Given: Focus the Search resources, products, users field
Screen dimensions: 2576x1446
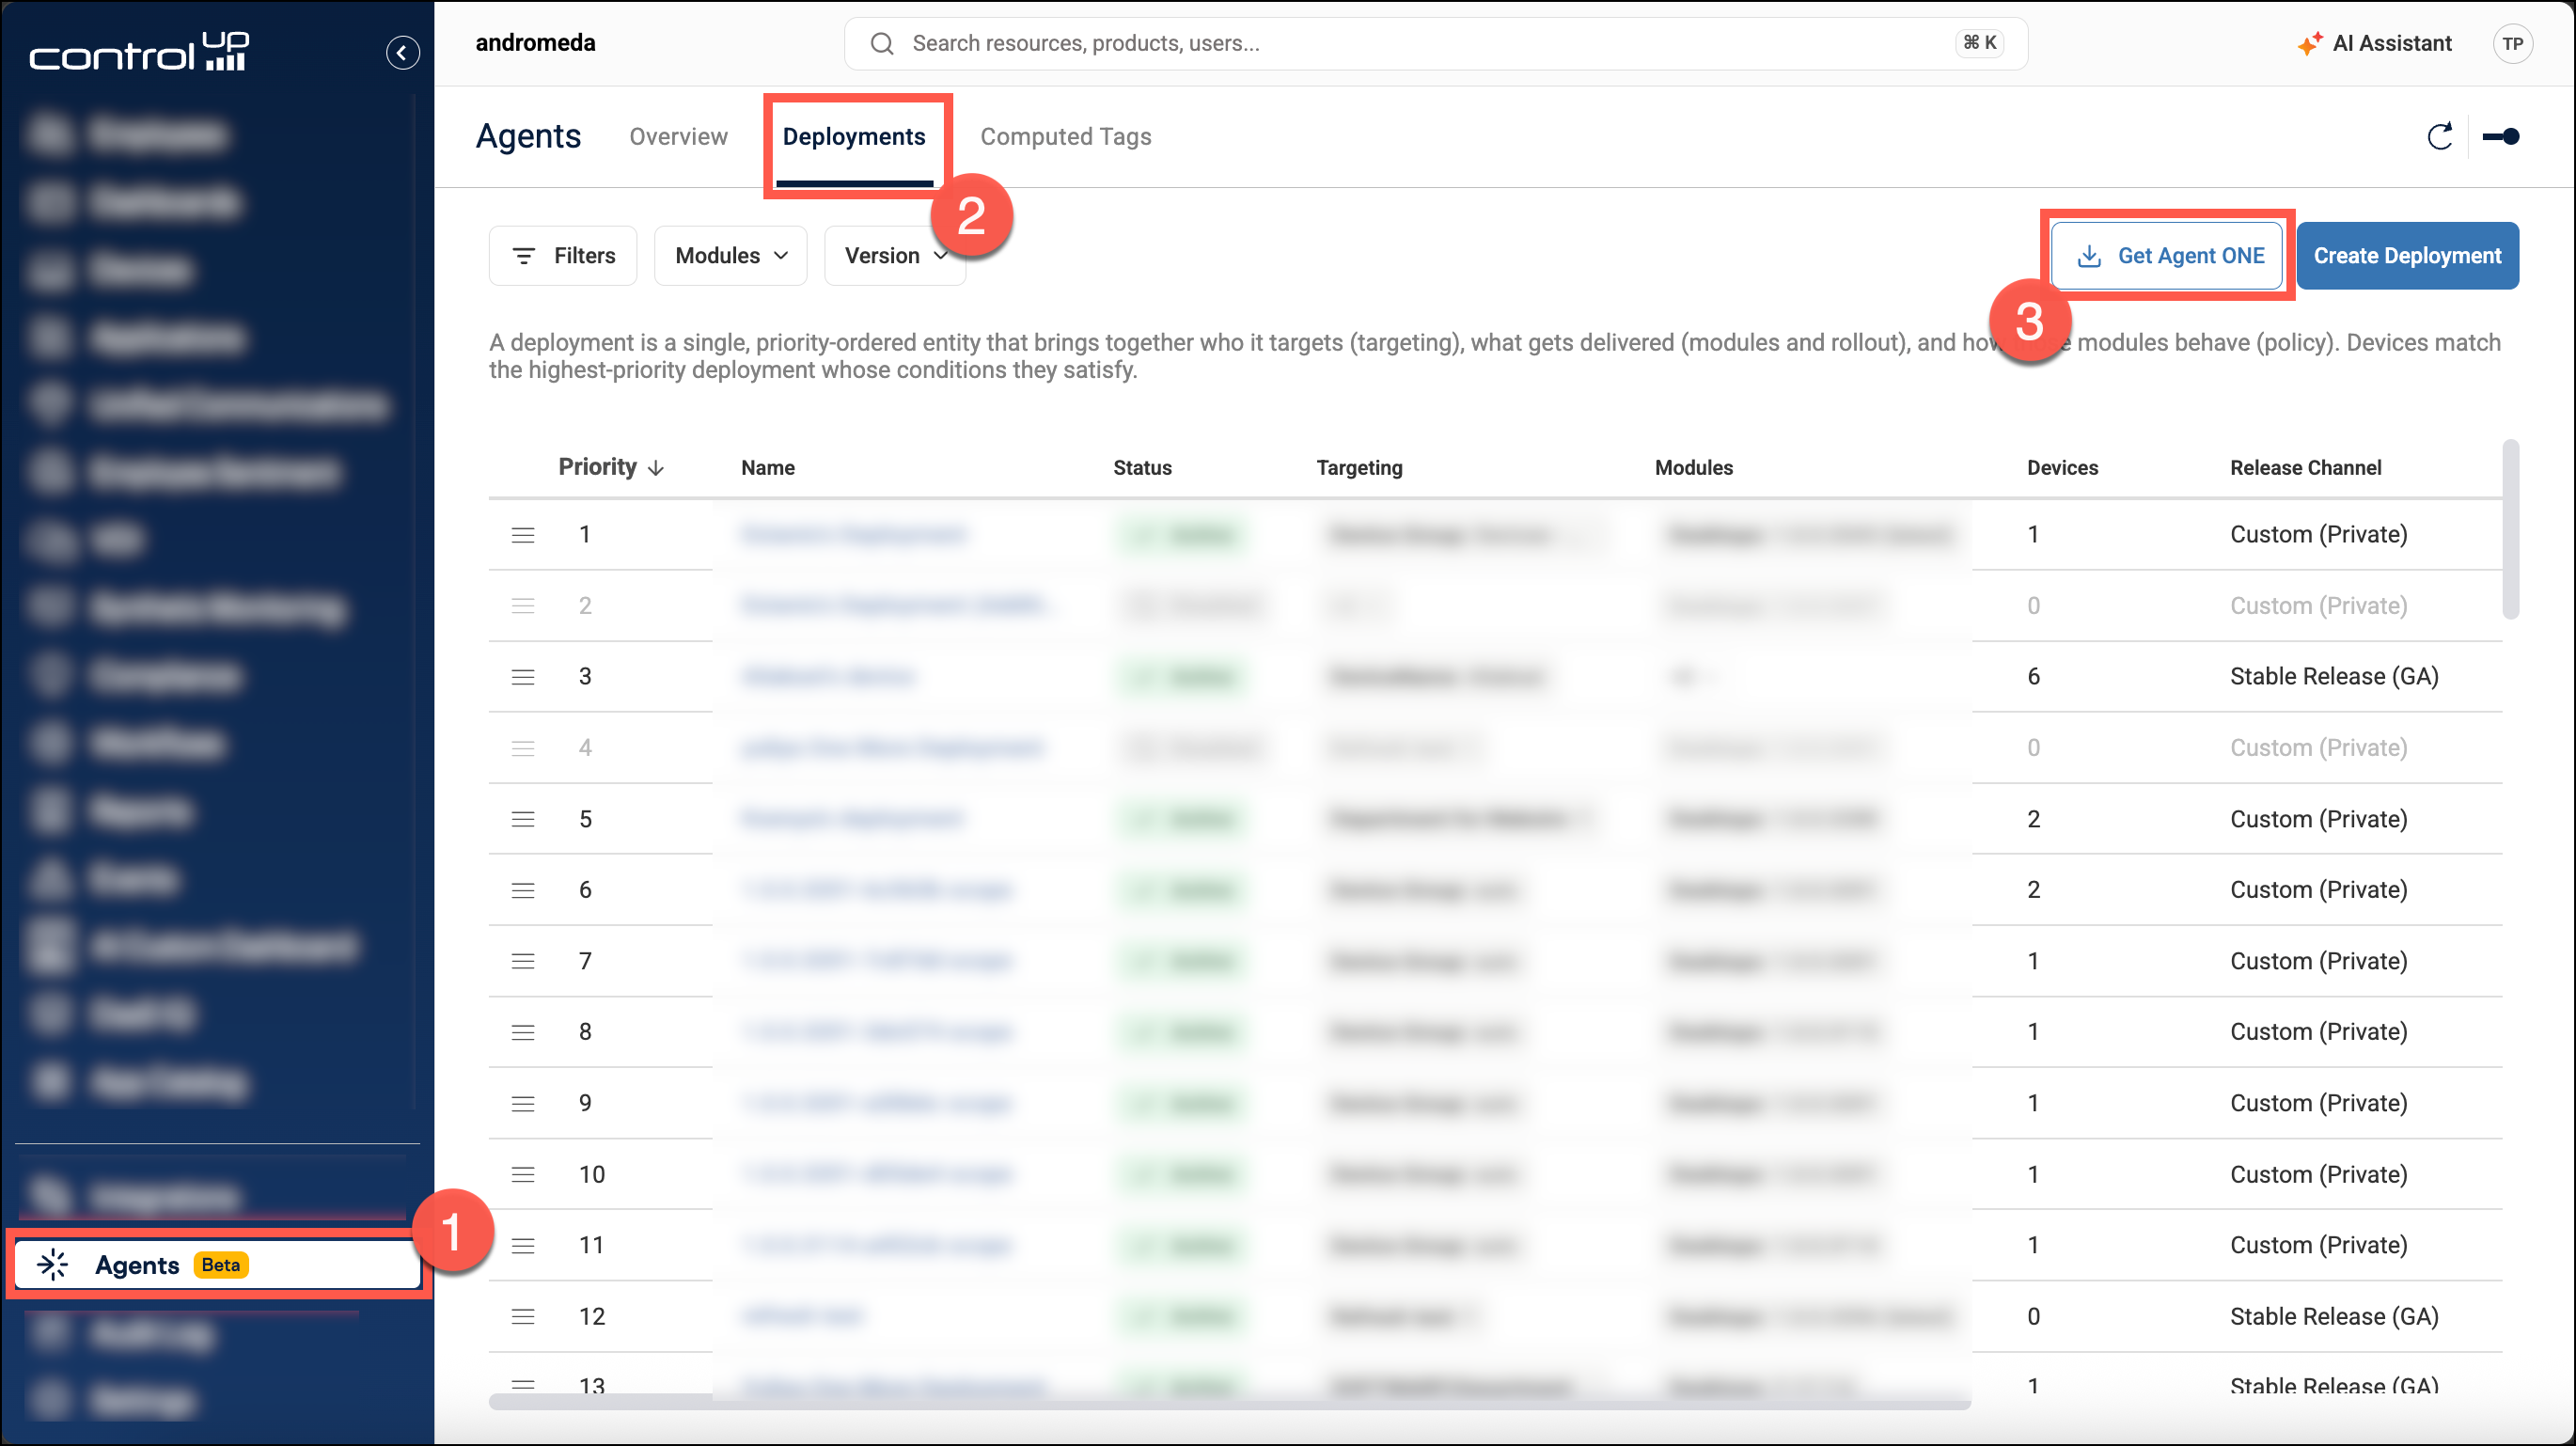Looking at the screenshot, I should point(1435,44).
